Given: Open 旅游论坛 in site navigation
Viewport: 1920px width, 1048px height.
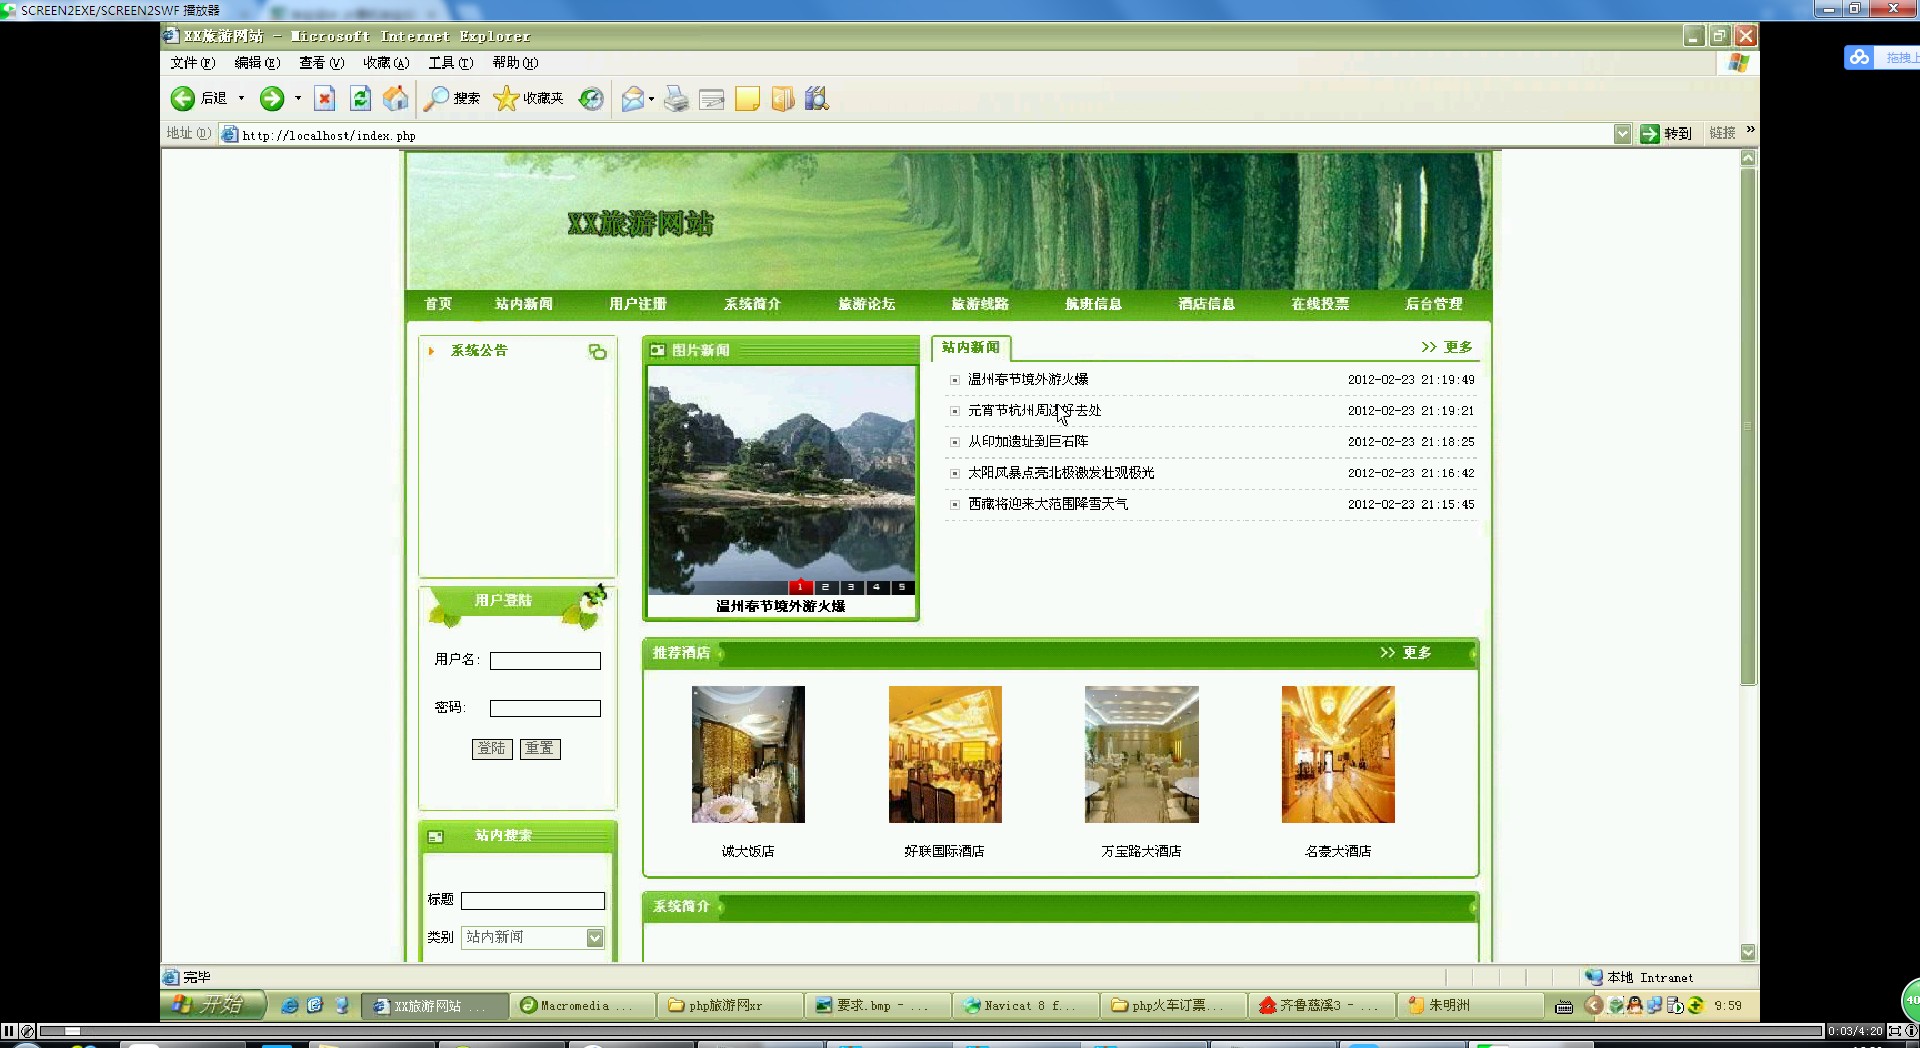Looking at the screenshot, I should click(867, 304).
